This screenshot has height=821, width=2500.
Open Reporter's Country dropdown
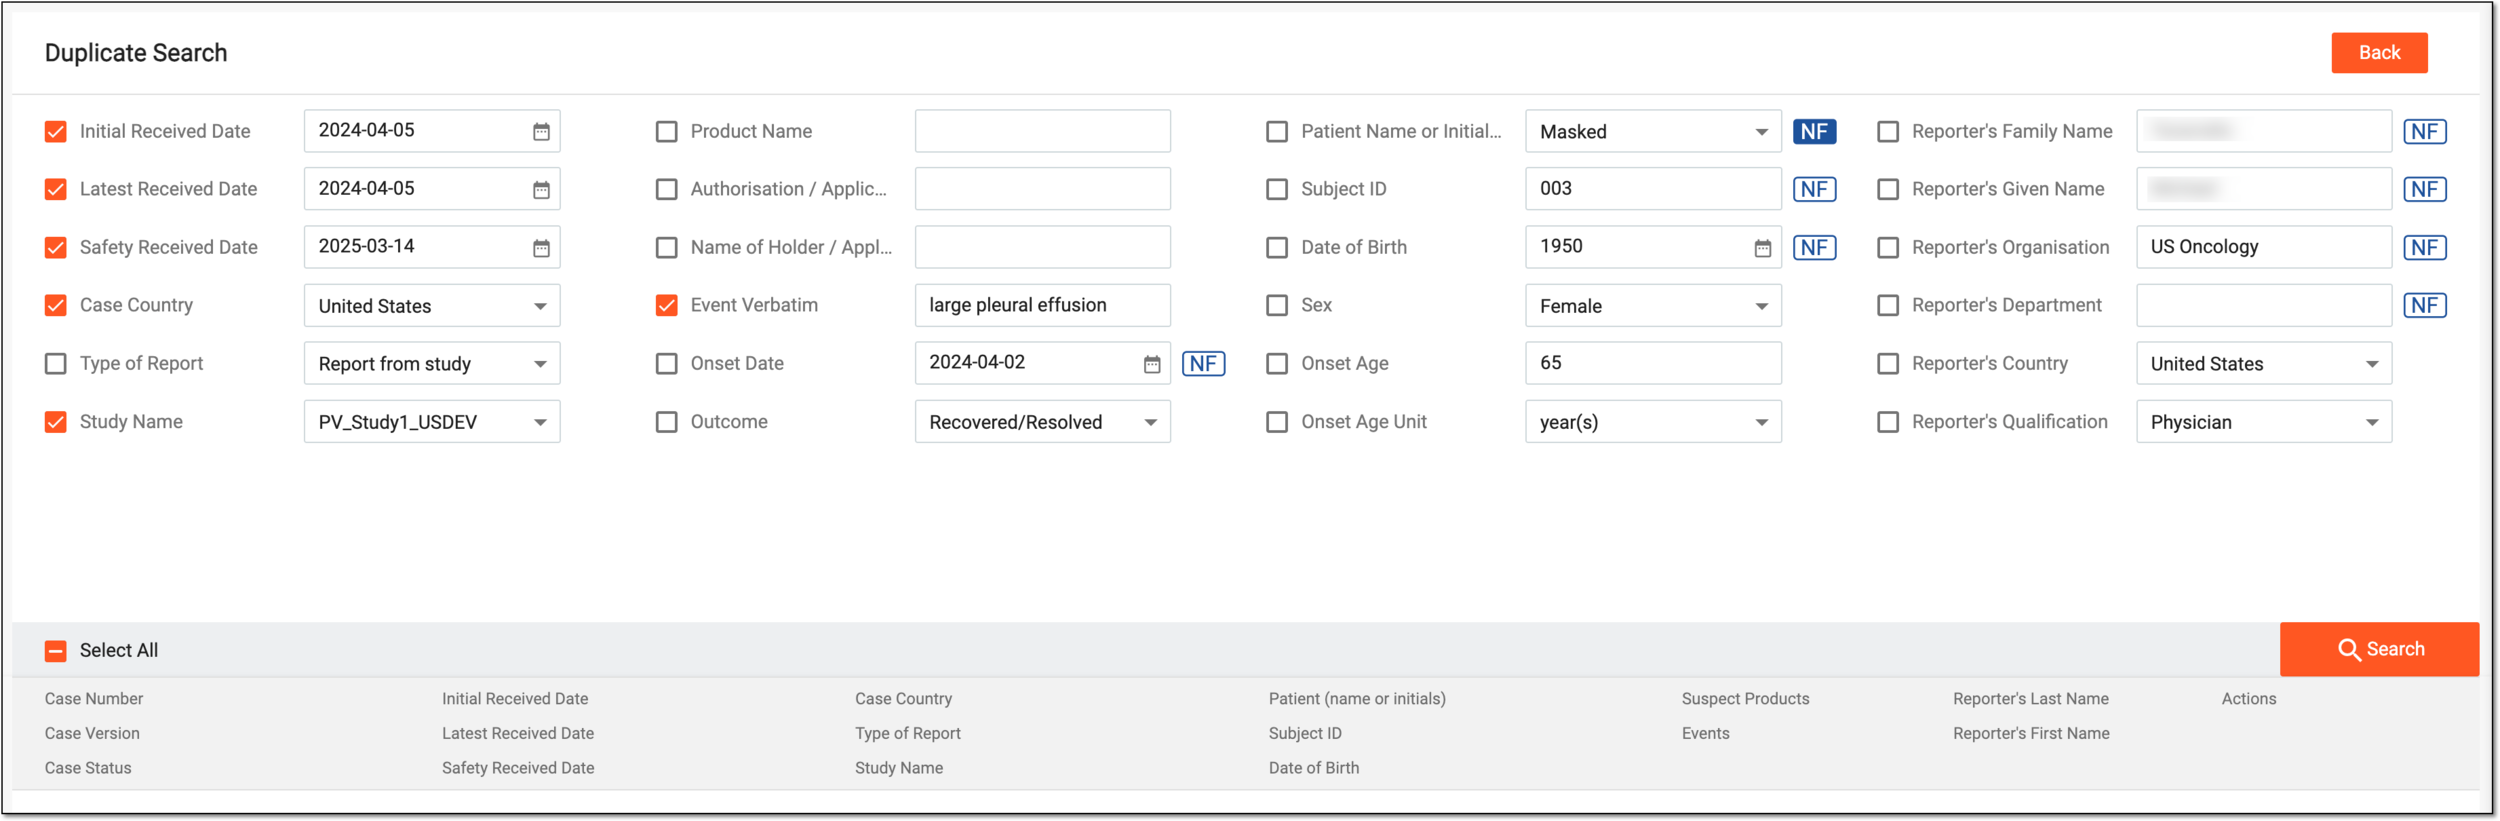coord(2264,363)
